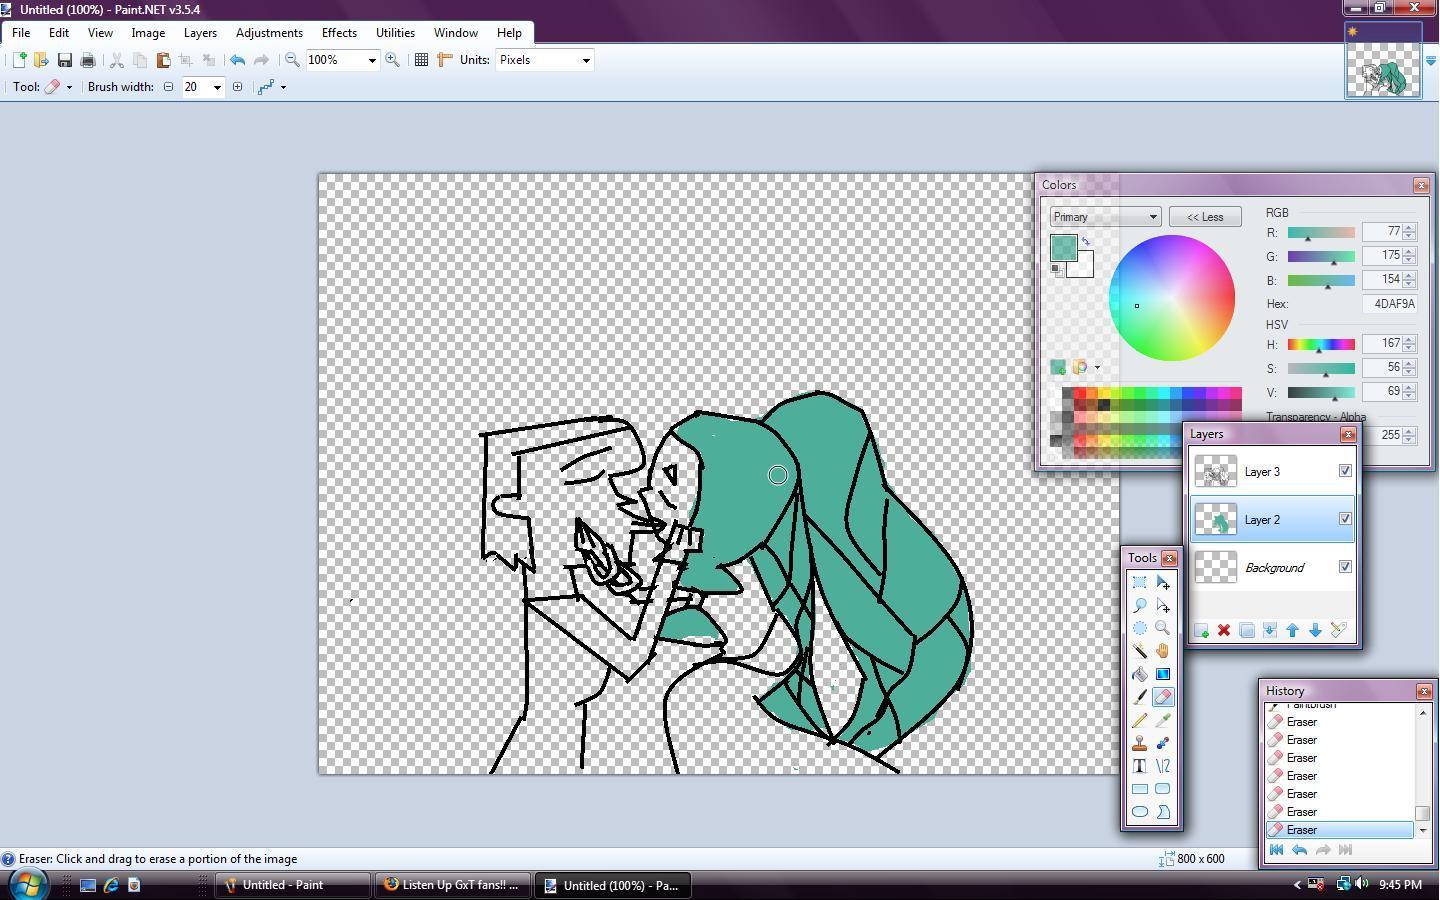Viewport: 1440px width, 900px height.
Task: Decrease brush width with minus button
Action: 169,87
